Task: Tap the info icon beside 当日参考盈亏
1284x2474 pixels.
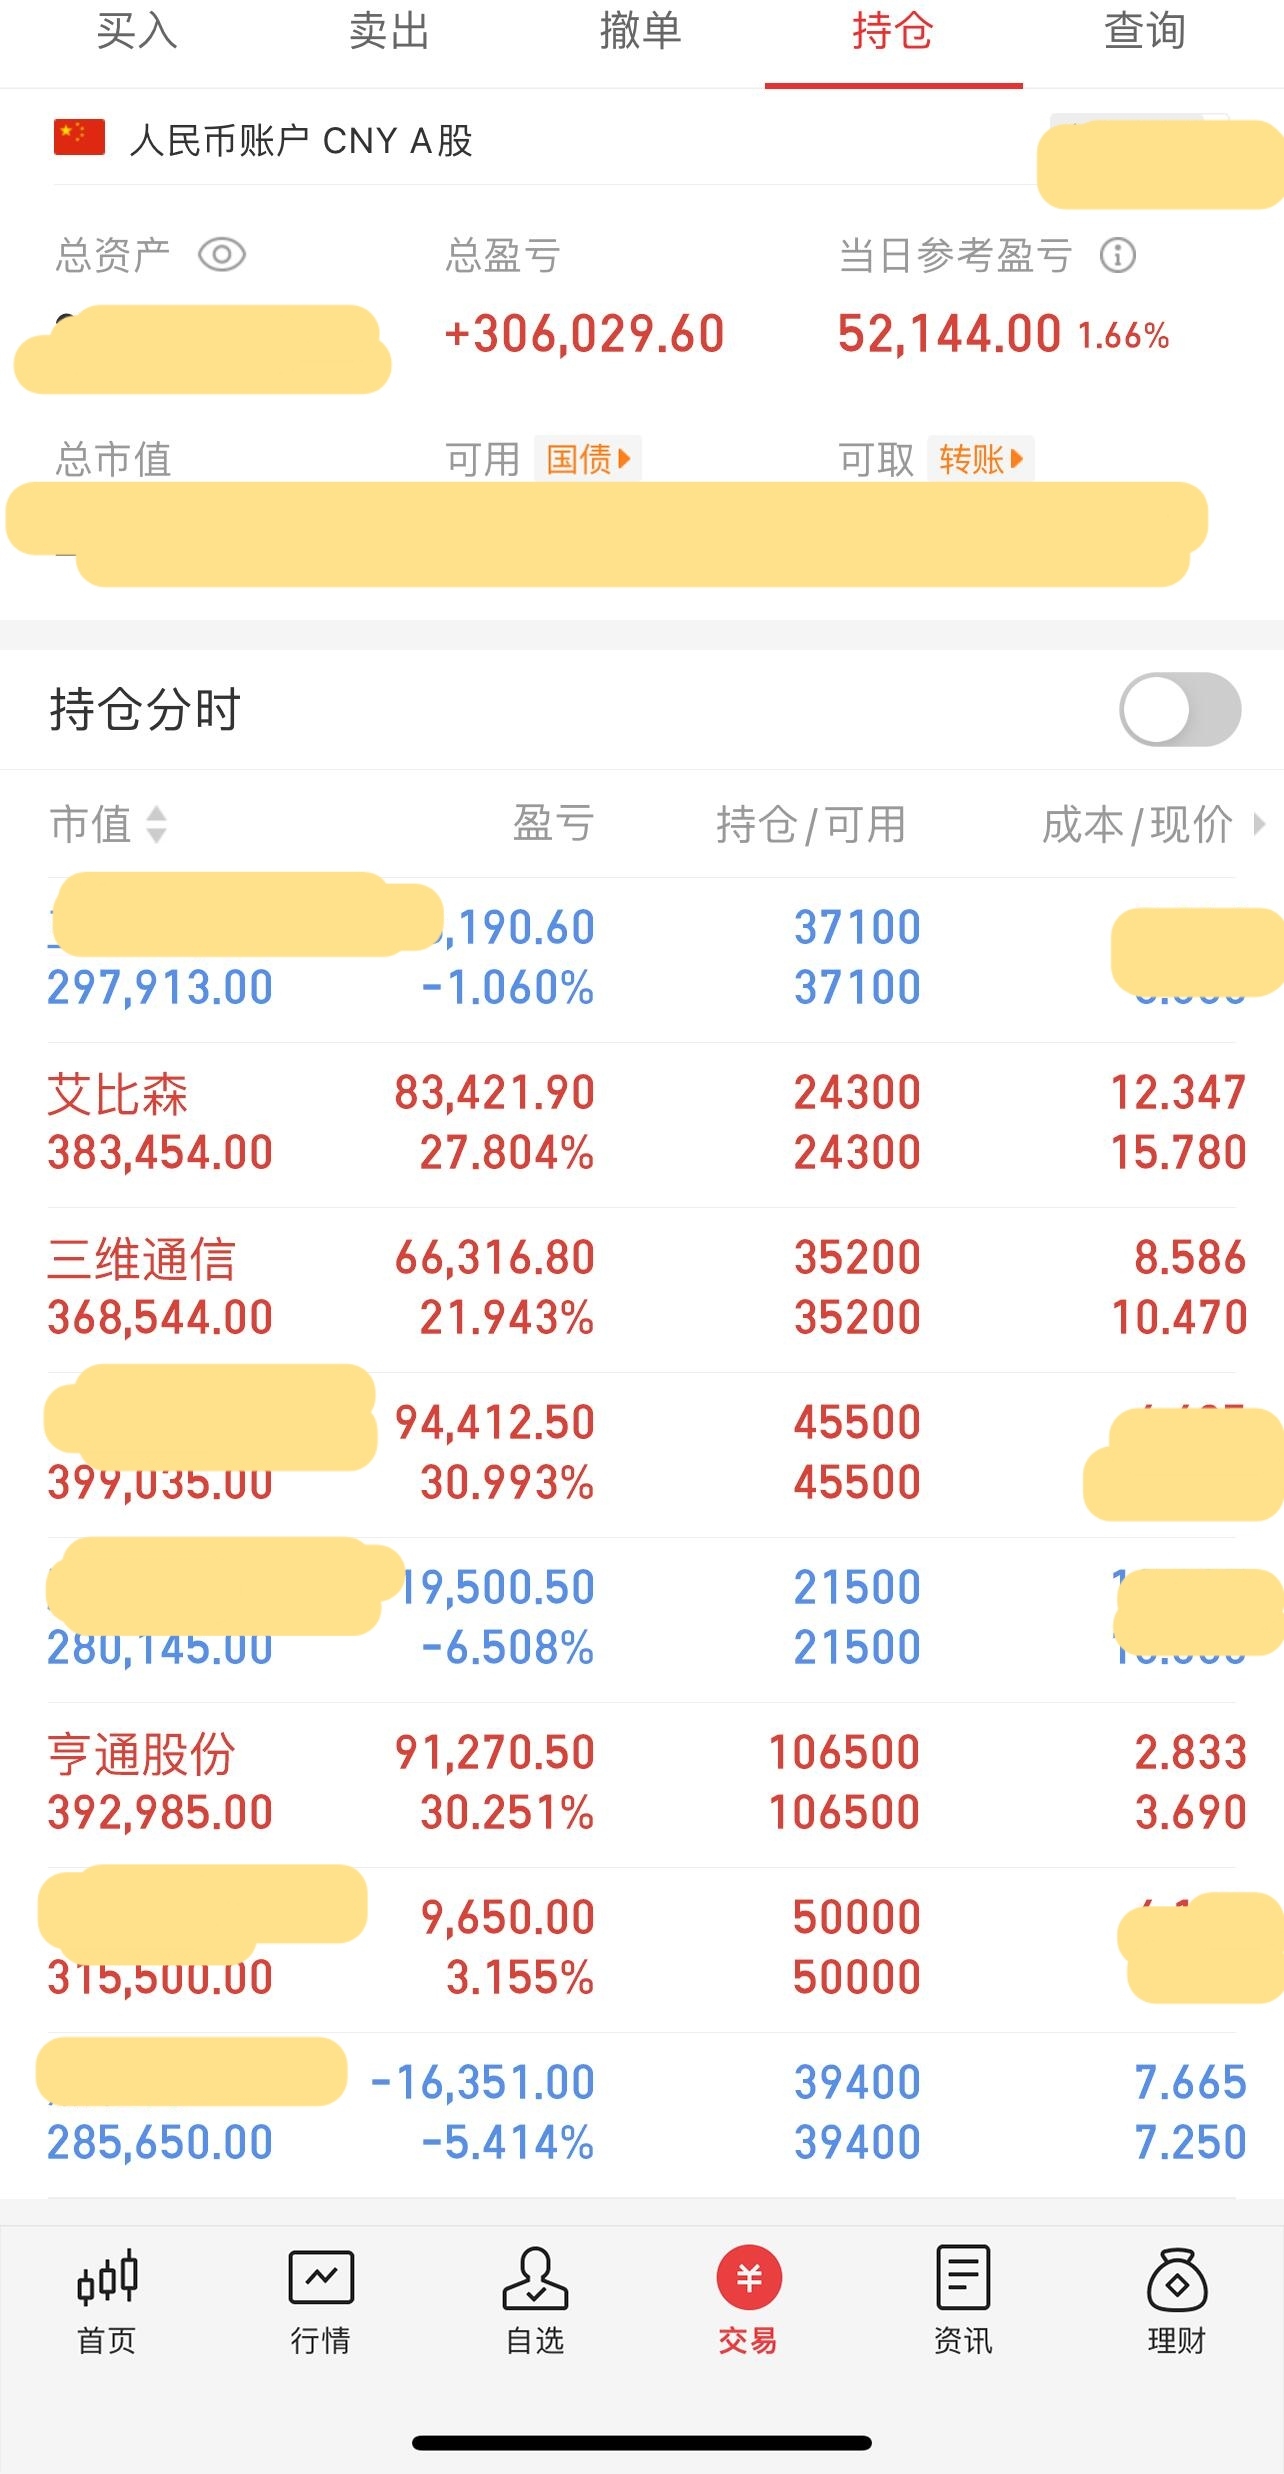Action: [x=1118, y=255]
